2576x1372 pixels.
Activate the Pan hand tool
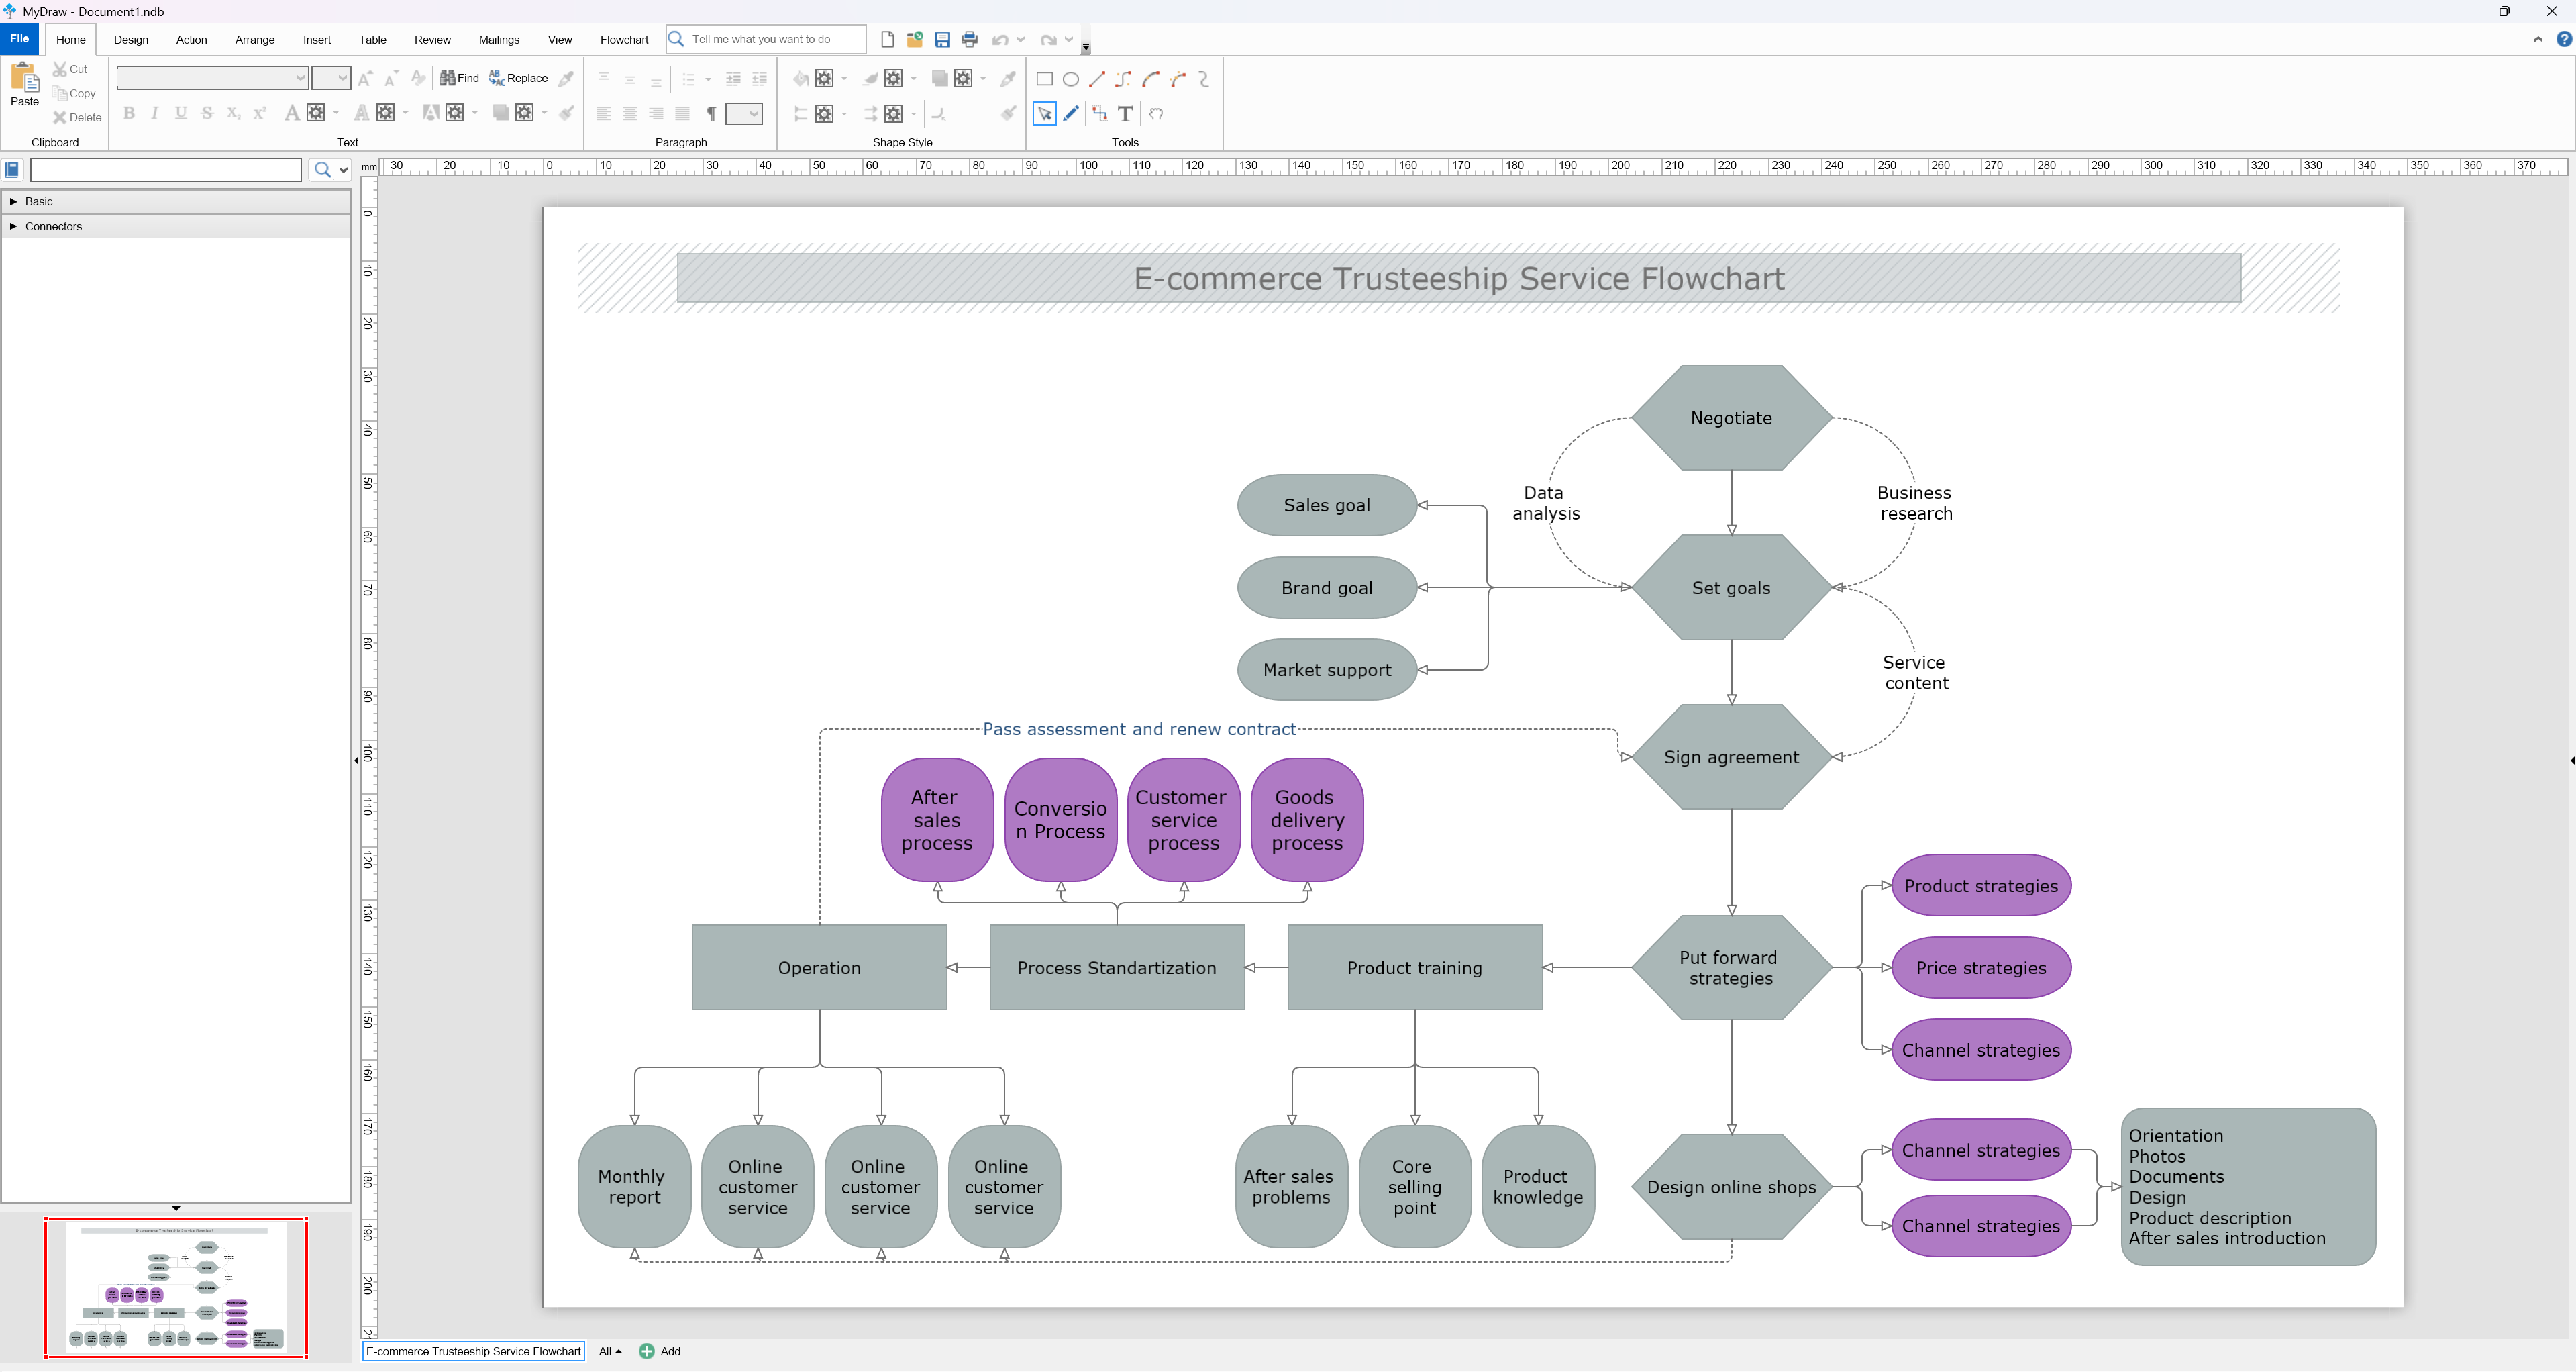click(1156, 114)
